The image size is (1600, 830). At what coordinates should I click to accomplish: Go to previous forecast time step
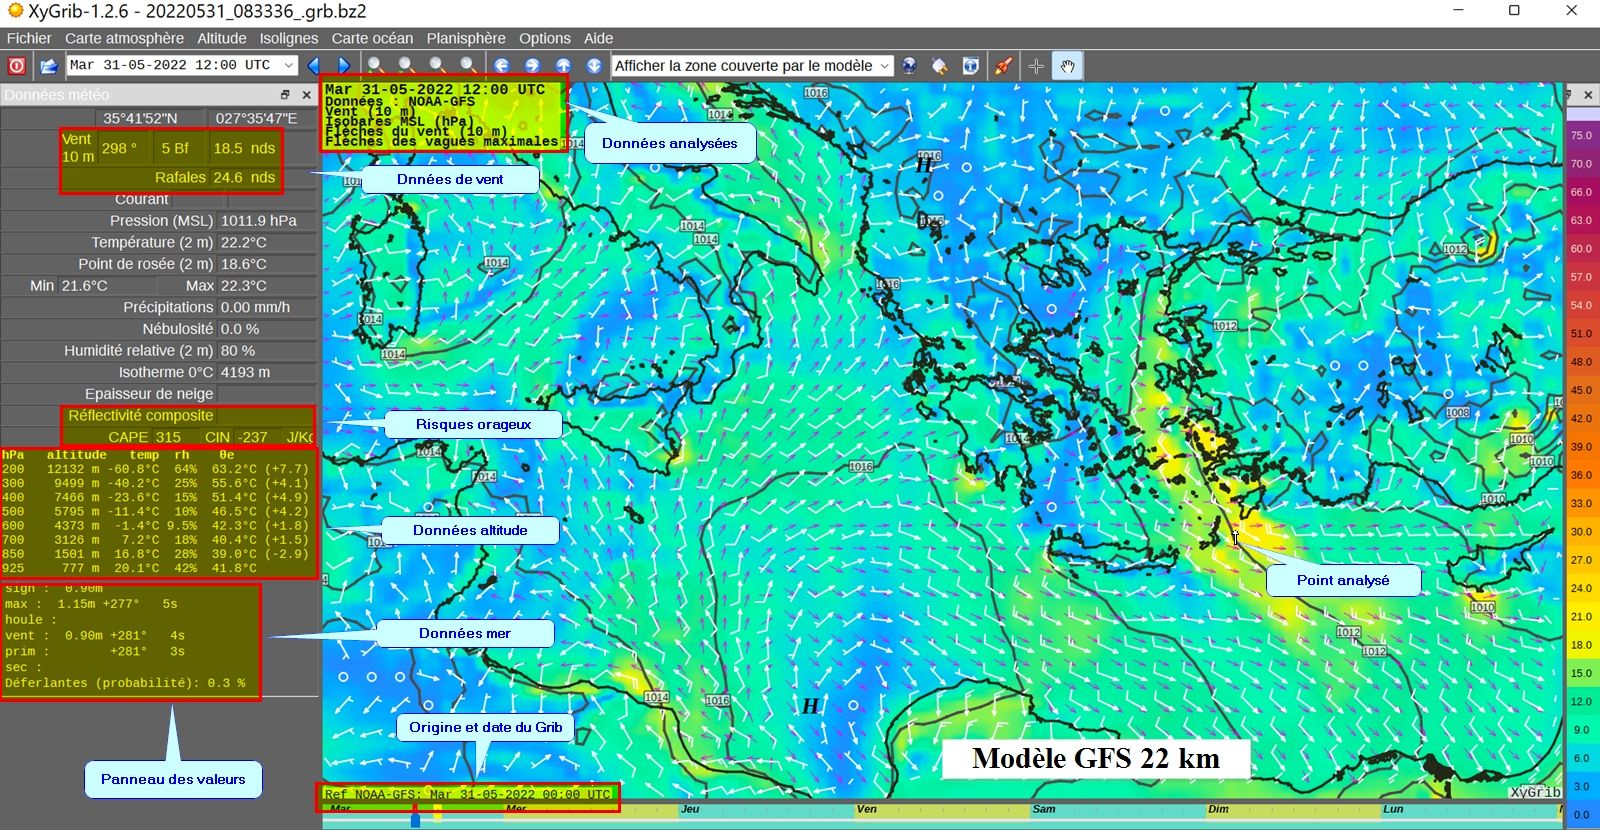click(314, 66)
